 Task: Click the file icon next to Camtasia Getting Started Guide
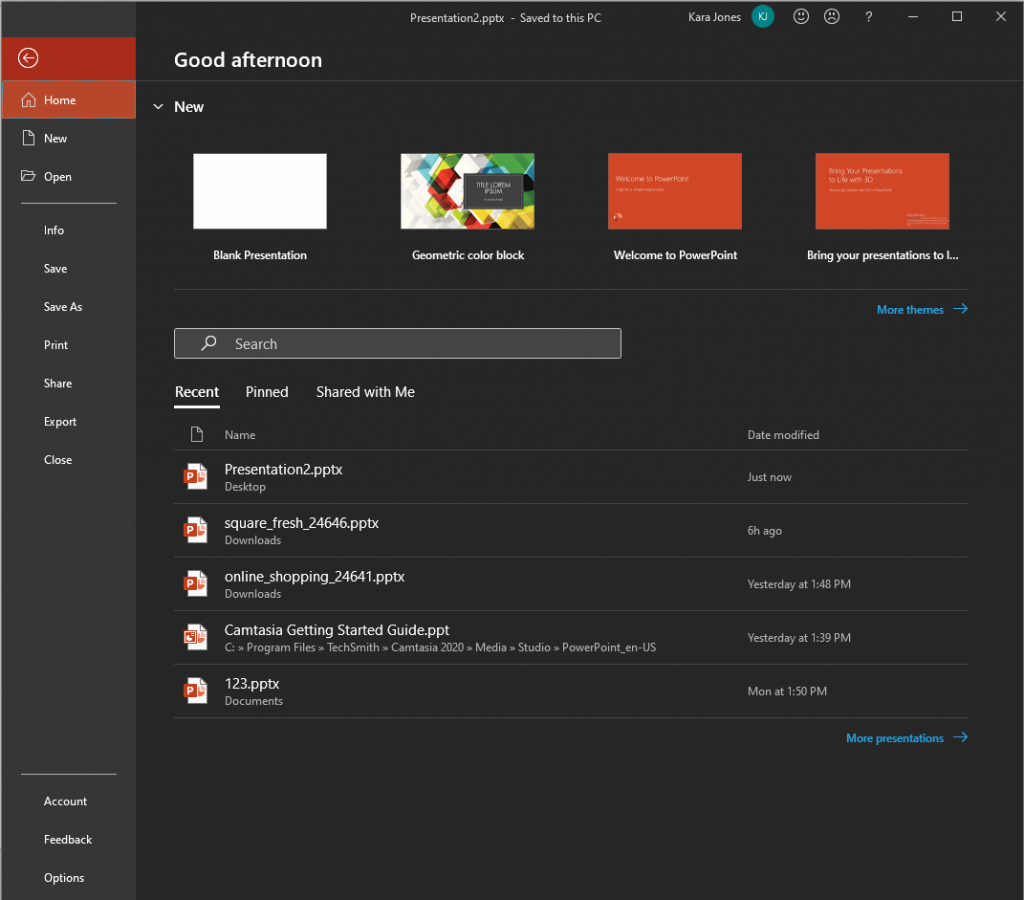point(195,637)
